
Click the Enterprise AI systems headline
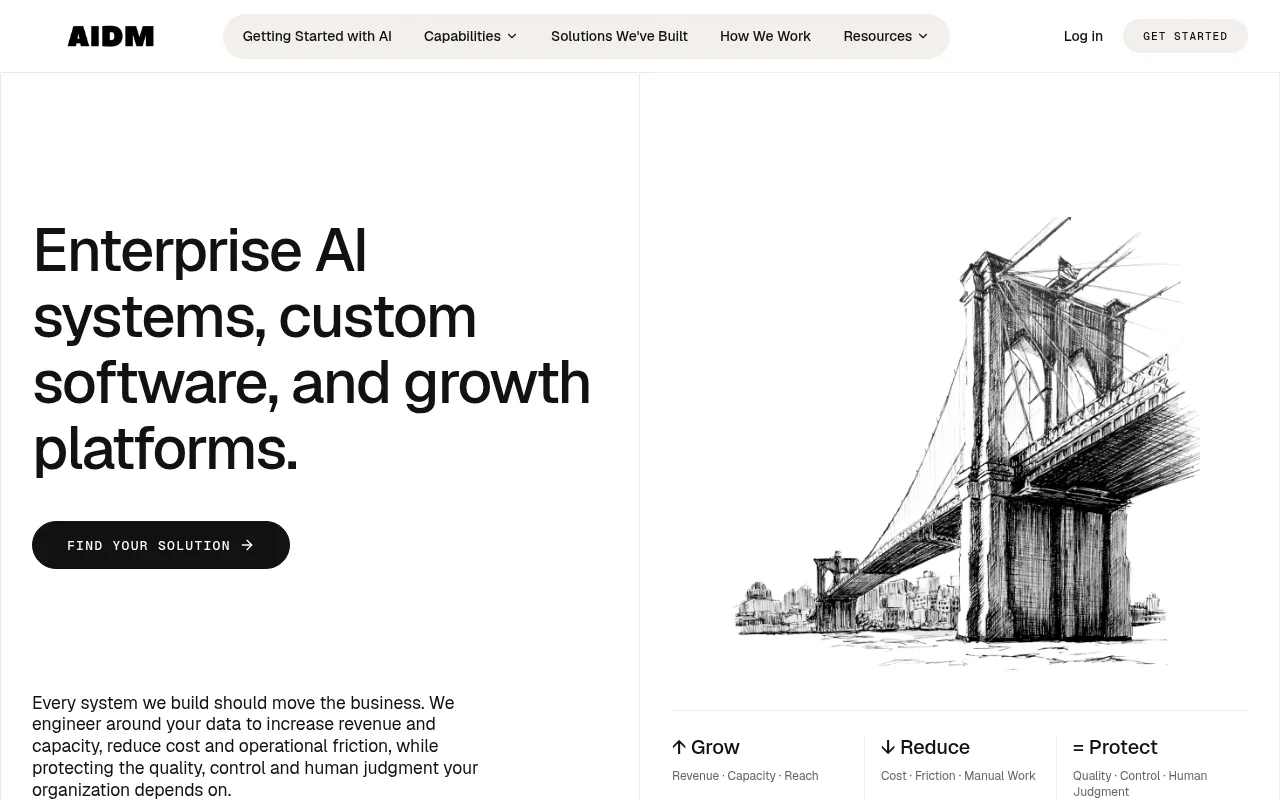[312, 348]
